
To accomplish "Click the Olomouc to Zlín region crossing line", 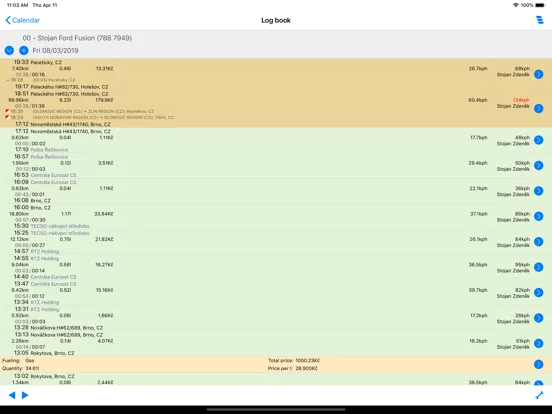I will (93, 111).
